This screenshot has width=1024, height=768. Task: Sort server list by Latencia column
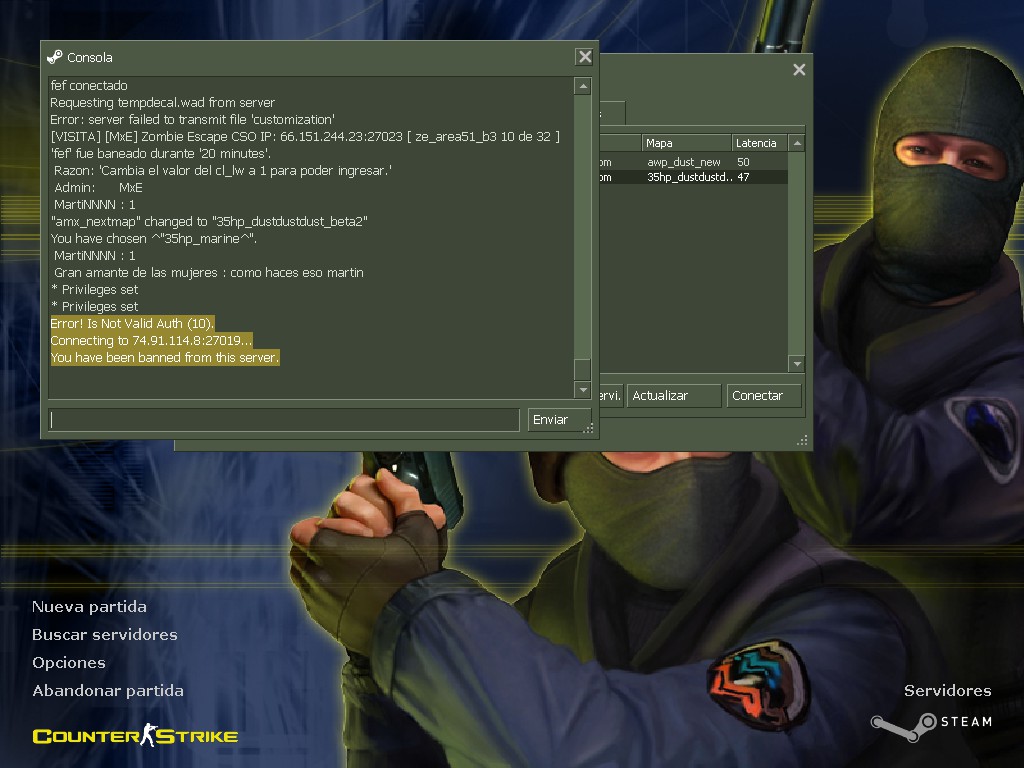[759, 143]
